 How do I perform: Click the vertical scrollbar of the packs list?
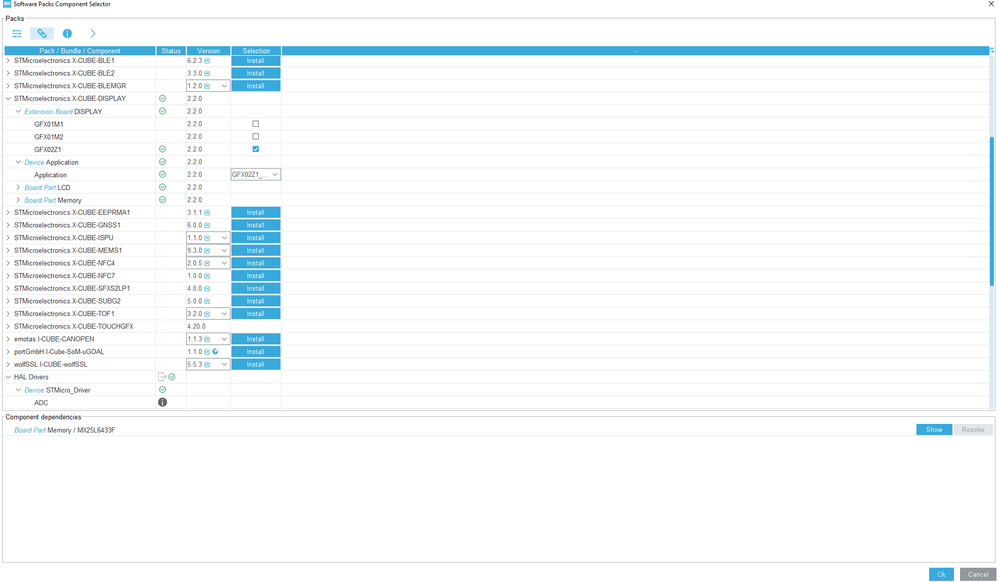point(992,212)
